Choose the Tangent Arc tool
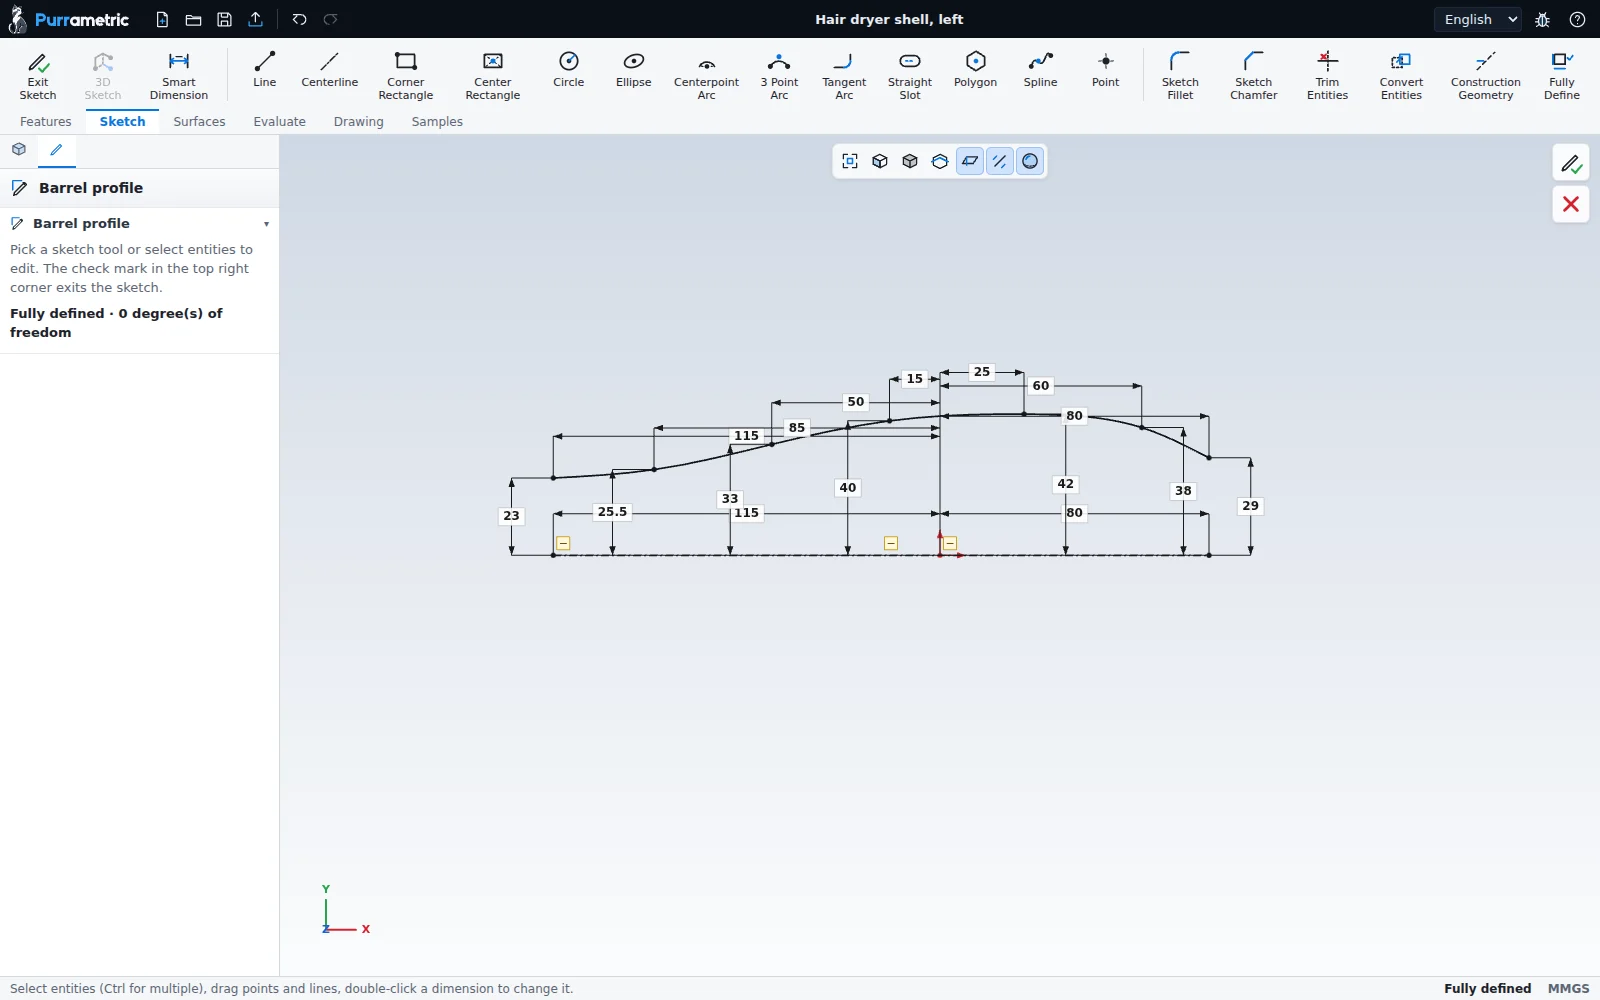Screen dimensions: 1600x1000 [x=845, y=75]
